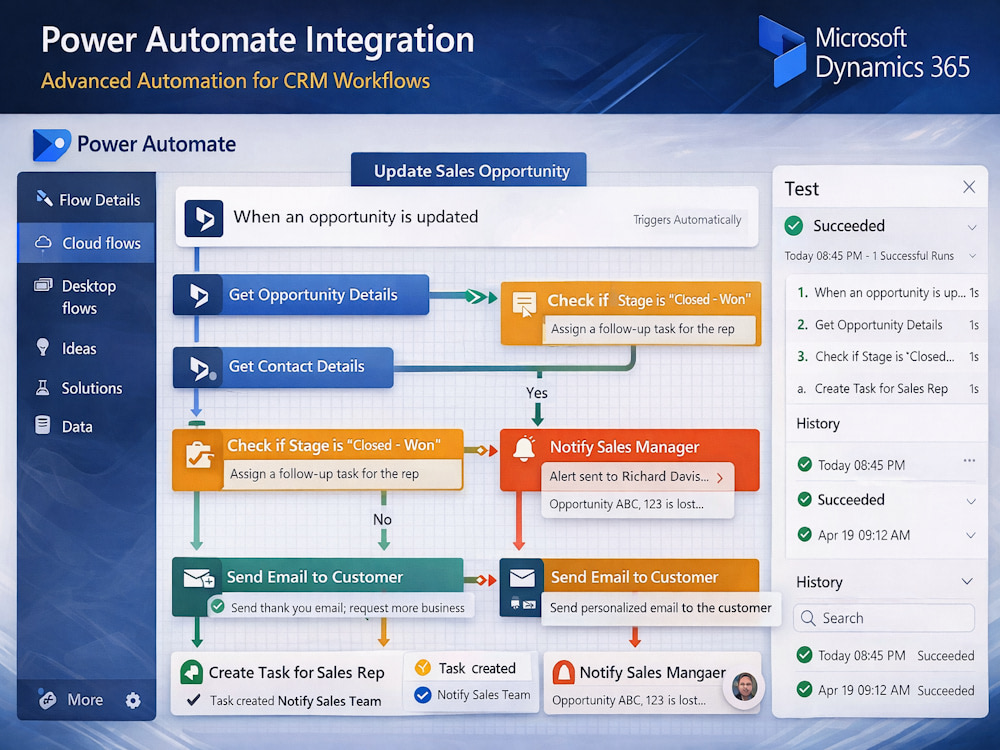Select step a 'Create Task for Sales Rep'

887,388
